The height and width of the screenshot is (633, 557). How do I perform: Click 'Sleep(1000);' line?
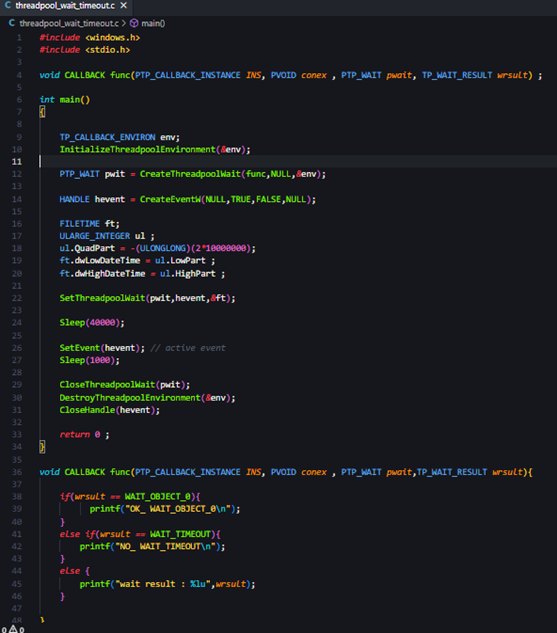(x=90, y=360)
